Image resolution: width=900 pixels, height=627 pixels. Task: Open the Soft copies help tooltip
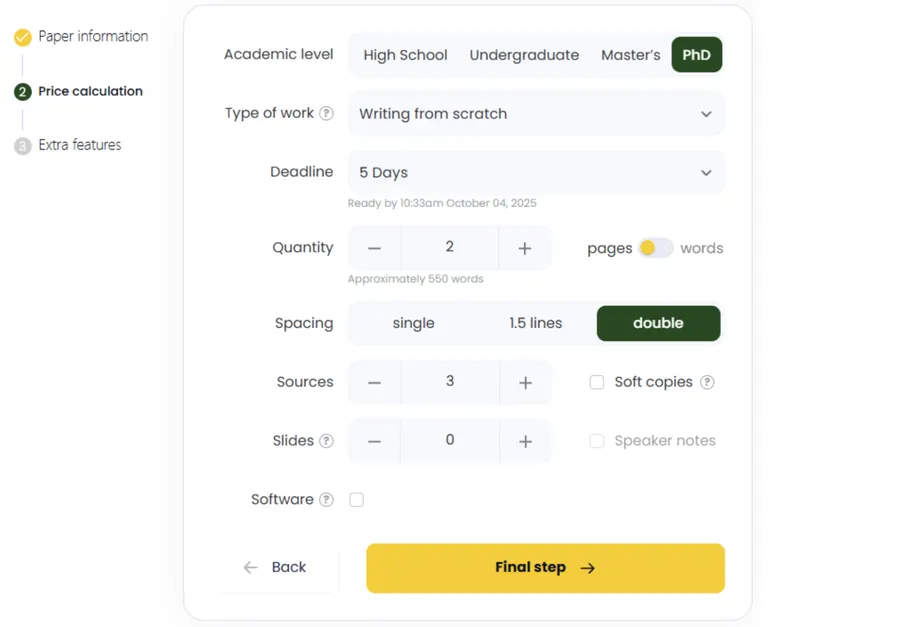point(706,381)
